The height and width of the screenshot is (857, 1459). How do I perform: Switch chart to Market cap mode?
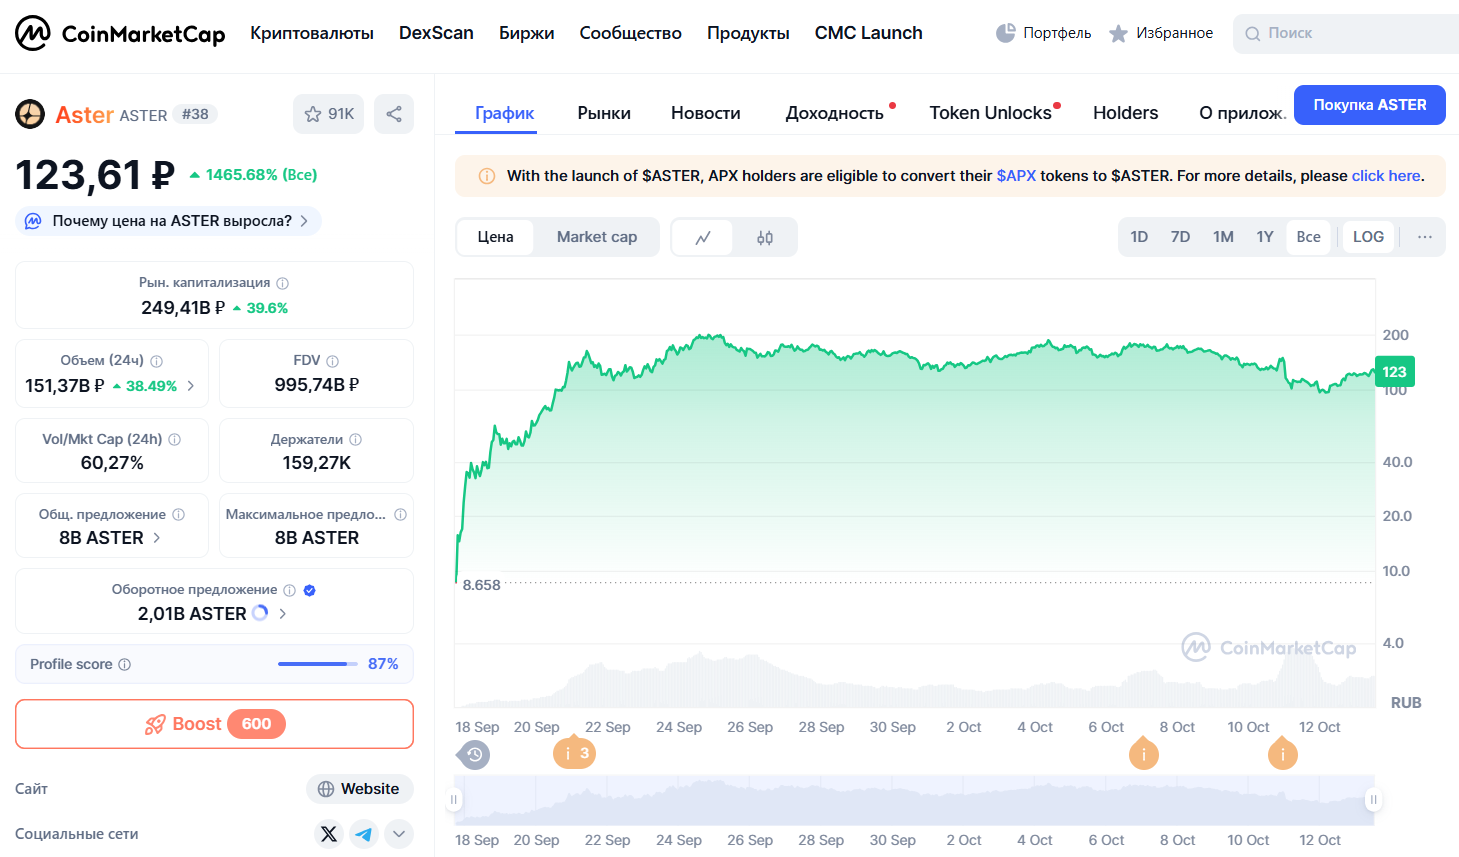tap(596, 237)
